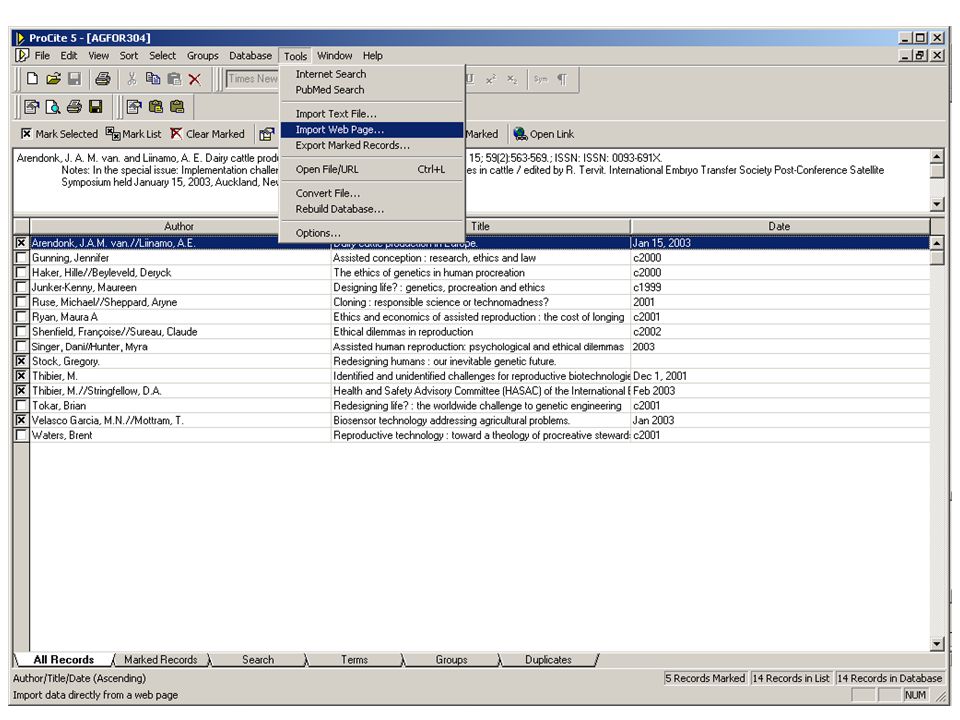Switch to the Marked Records tab
Image resolution: width=960 pixels, height=720 pixels.
pos(161,660)
